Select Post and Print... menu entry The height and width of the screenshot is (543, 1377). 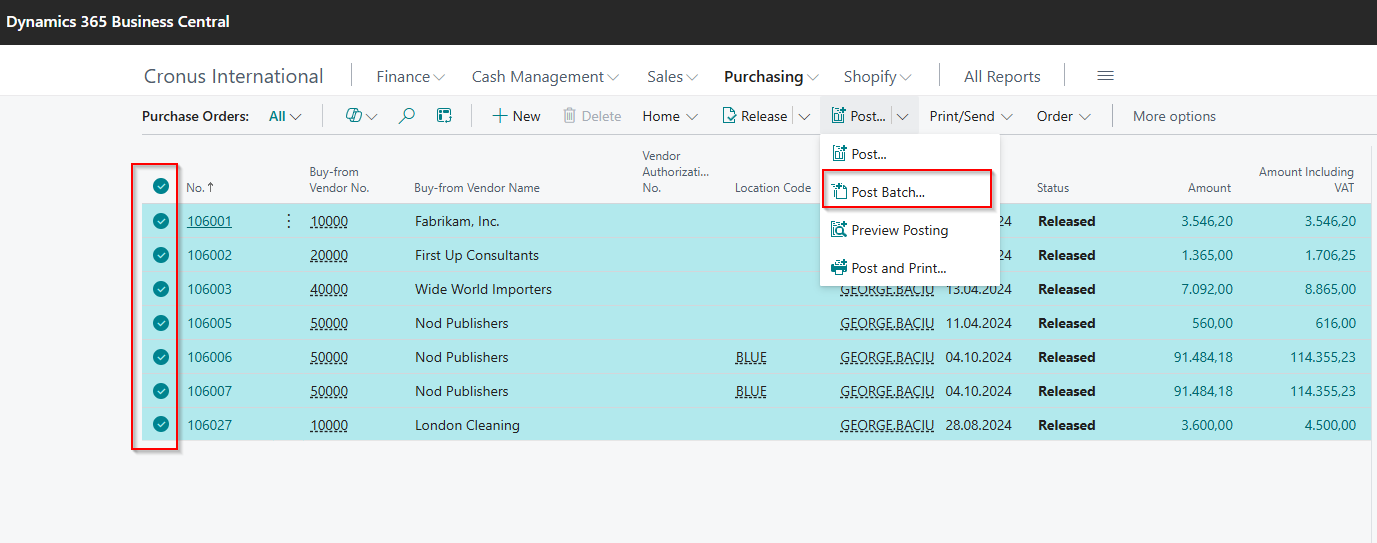909,268
